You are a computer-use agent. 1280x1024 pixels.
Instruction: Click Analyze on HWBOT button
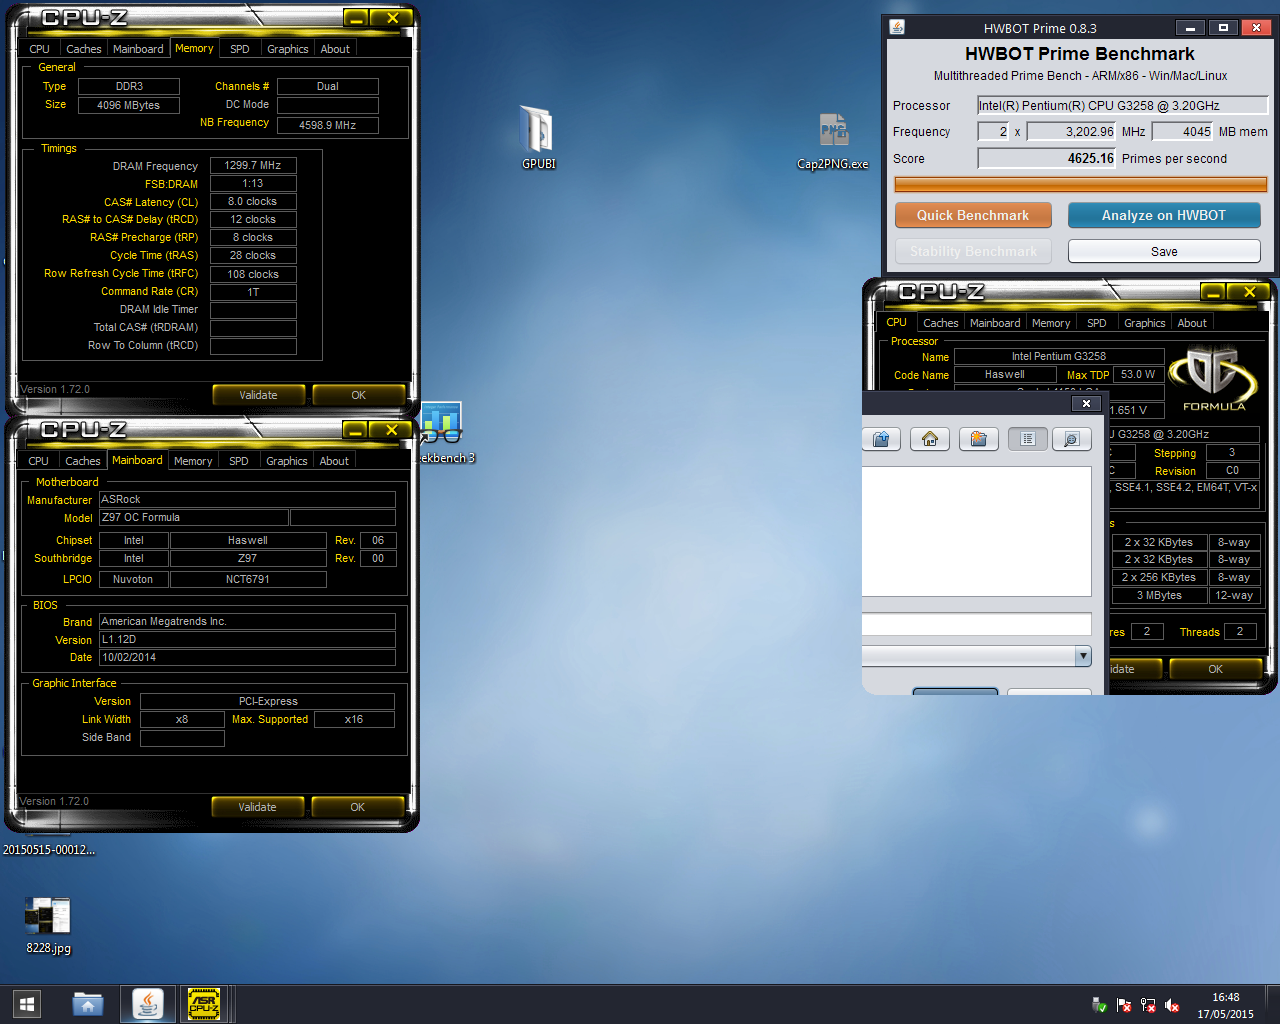pos(1164,215)
